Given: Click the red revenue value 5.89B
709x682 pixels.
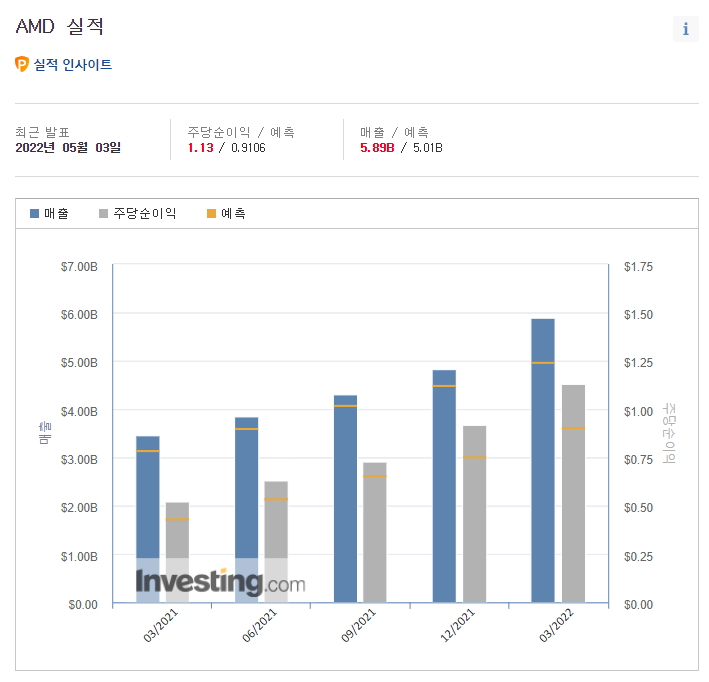Looking at the screenshot, I should (x=377, y=148).
